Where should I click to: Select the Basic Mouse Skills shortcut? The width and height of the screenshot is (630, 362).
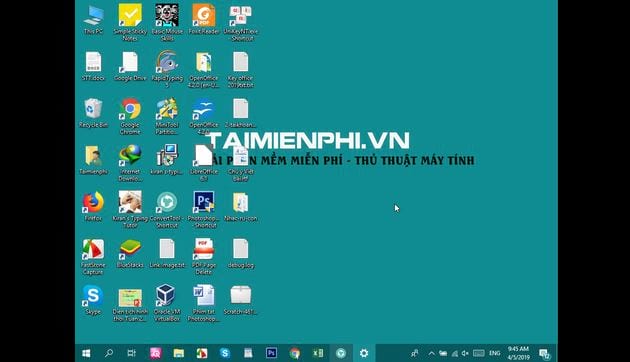click(x=167, y=22)
